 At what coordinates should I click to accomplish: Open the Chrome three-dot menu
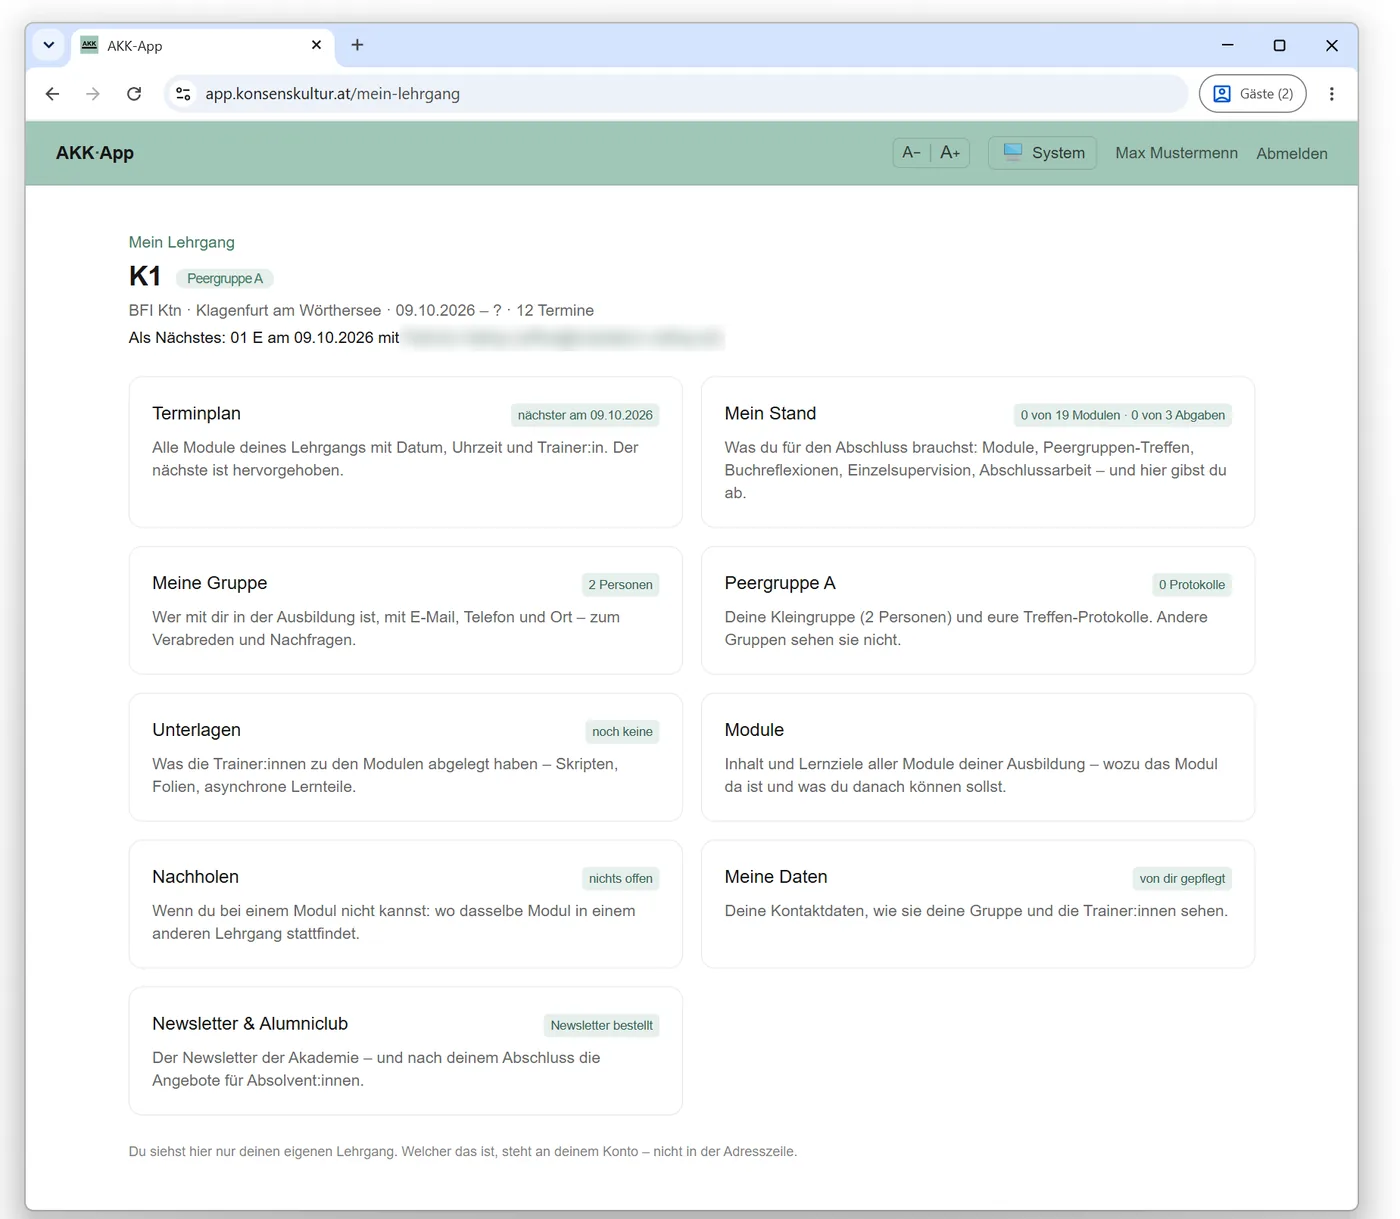click(1331, 94)
